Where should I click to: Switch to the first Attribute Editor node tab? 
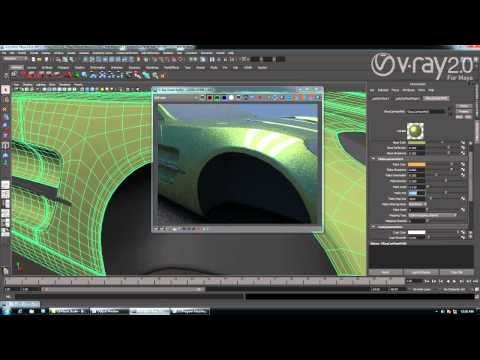pyautogui.click(x=380, y=99)
